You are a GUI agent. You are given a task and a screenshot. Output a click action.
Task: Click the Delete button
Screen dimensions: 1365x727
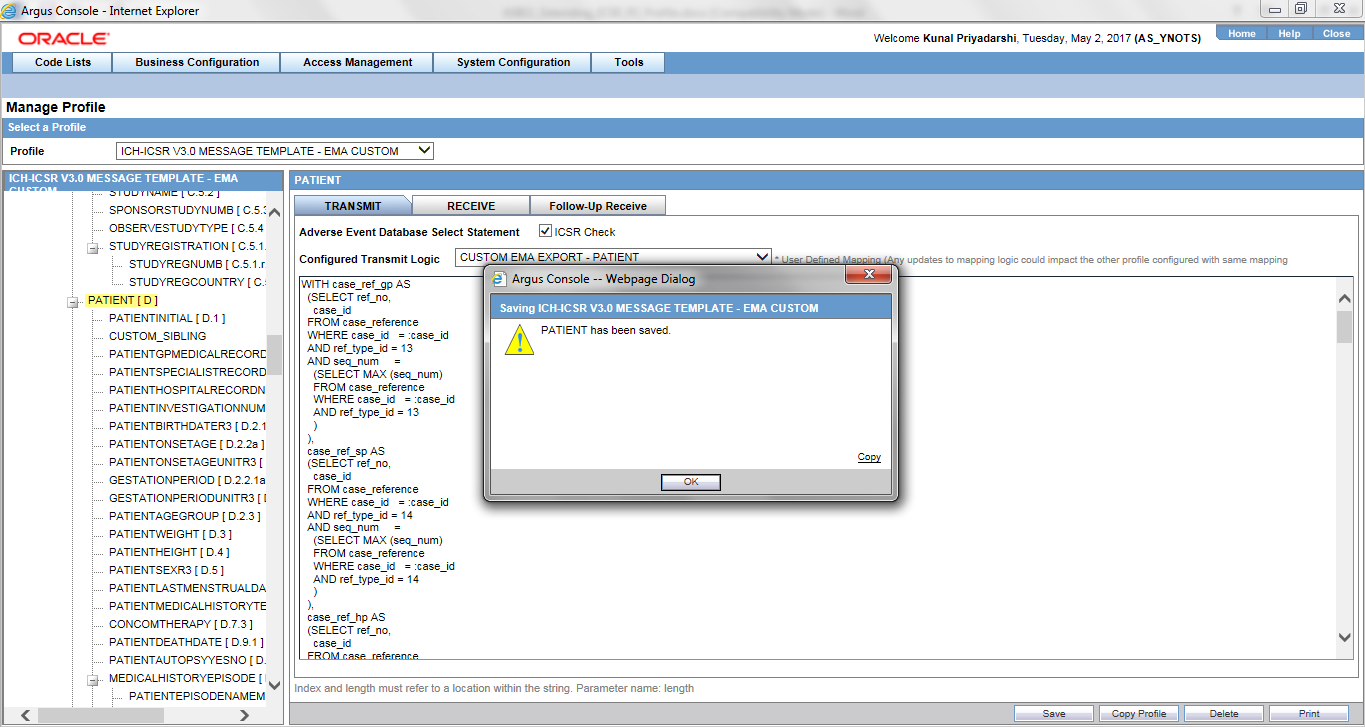click(1224, 714)
